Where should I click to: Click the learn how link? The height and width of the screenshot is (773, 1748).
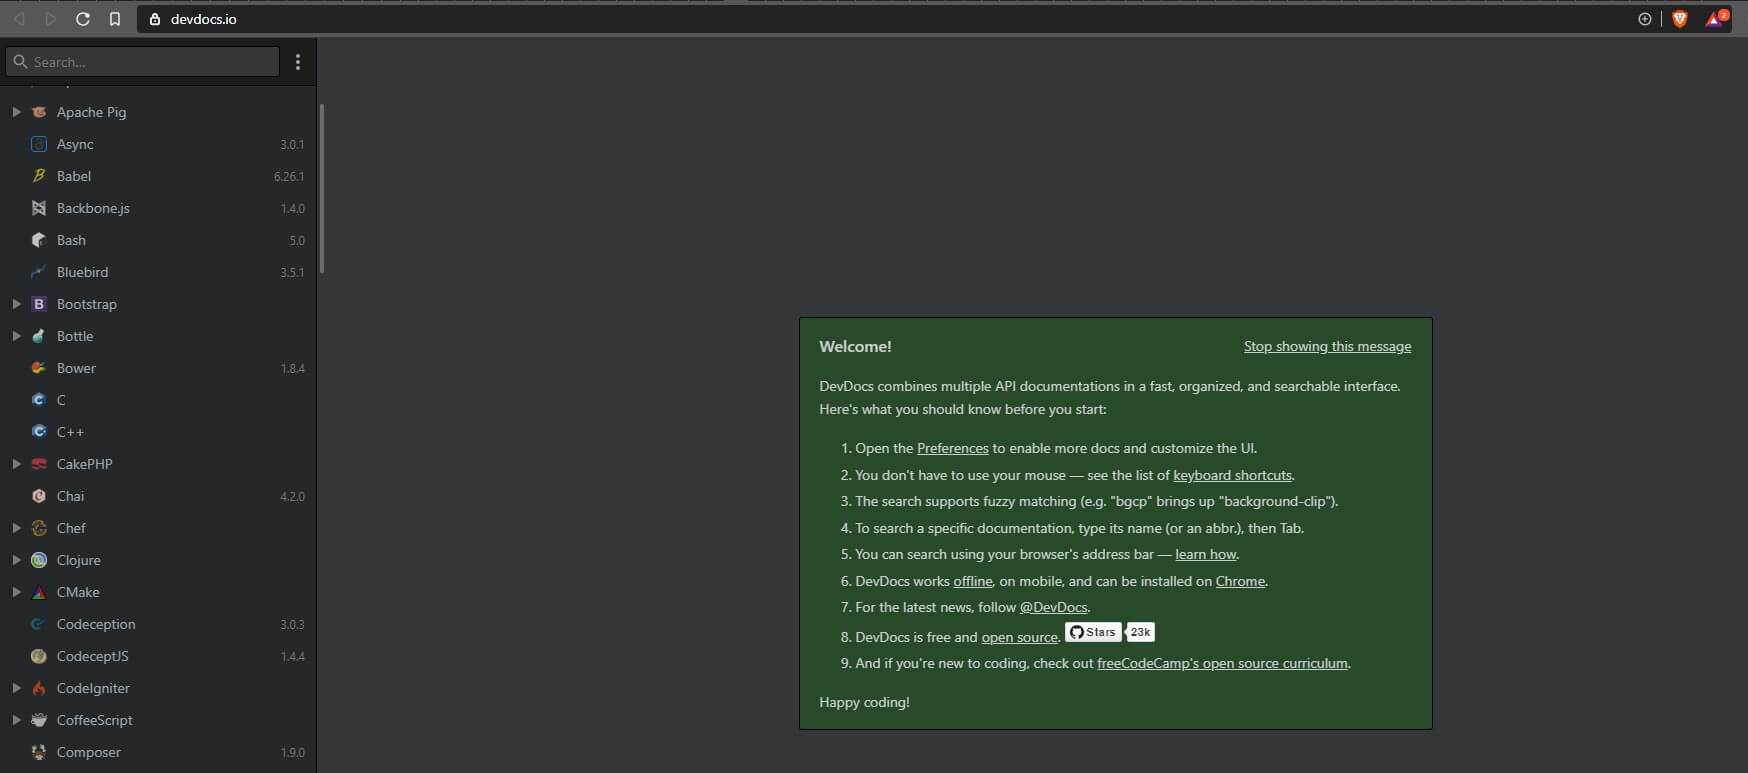point(1206,554)
